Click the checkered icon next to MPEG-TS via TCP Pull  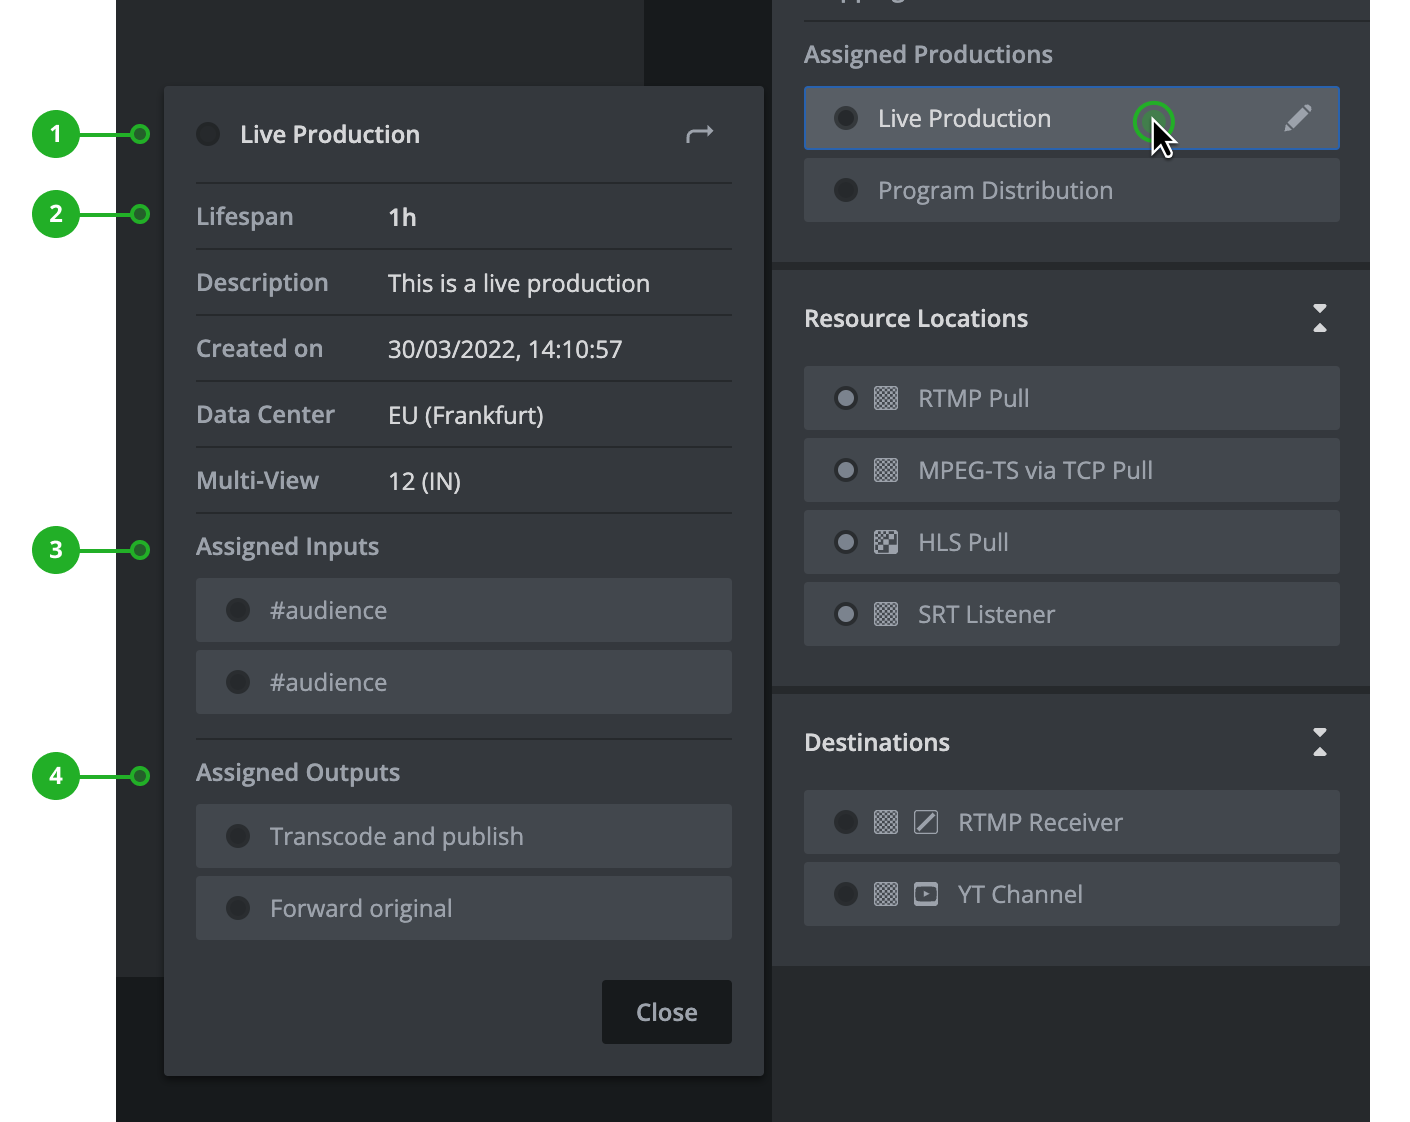(x=886, y=471)
